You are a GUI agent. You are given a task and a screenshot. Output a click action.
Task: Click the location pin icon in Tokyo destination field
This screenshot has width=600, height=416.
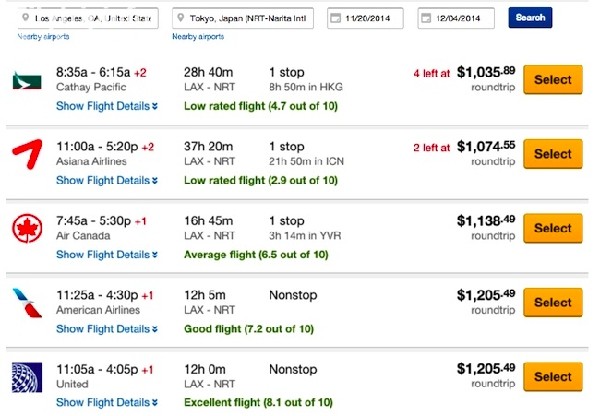pyautogui.click(x=181, y=18)
